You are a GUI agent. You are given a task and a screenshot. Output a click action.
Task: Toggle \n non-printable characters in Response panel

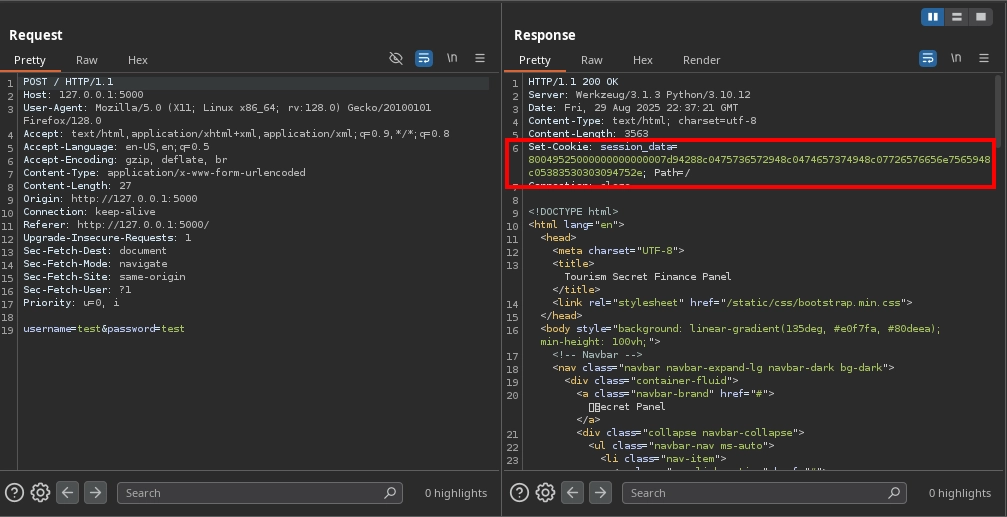click(956, 59)
